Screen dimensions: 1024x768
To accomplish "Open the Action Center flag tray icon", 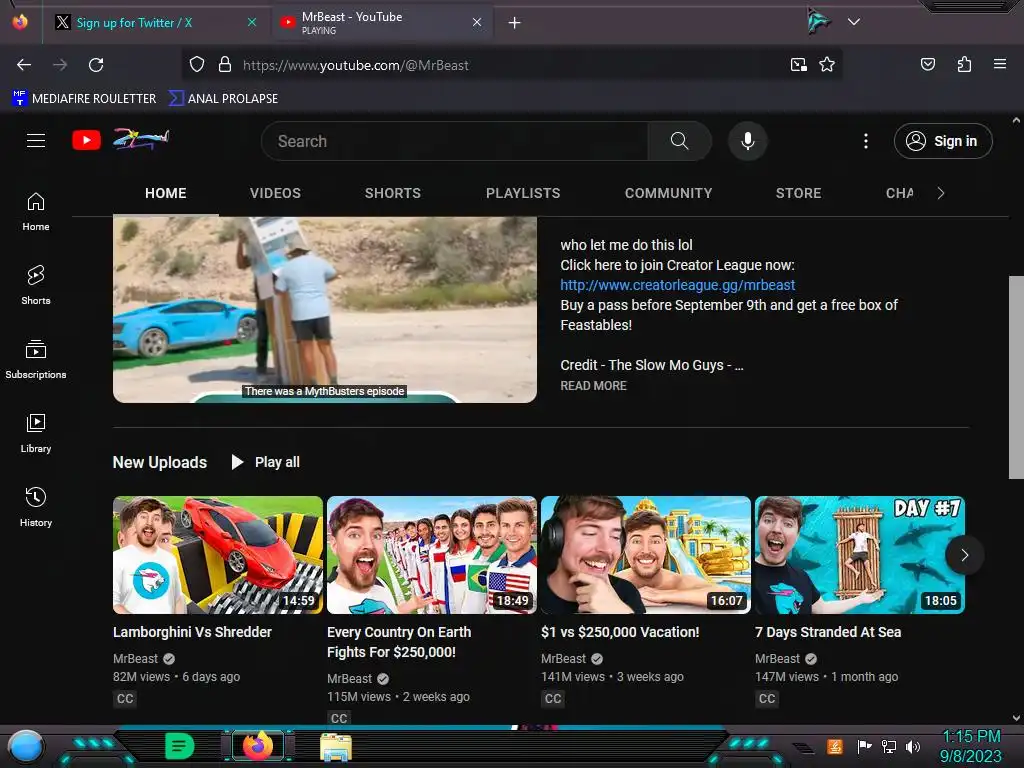I will (864, 746).
